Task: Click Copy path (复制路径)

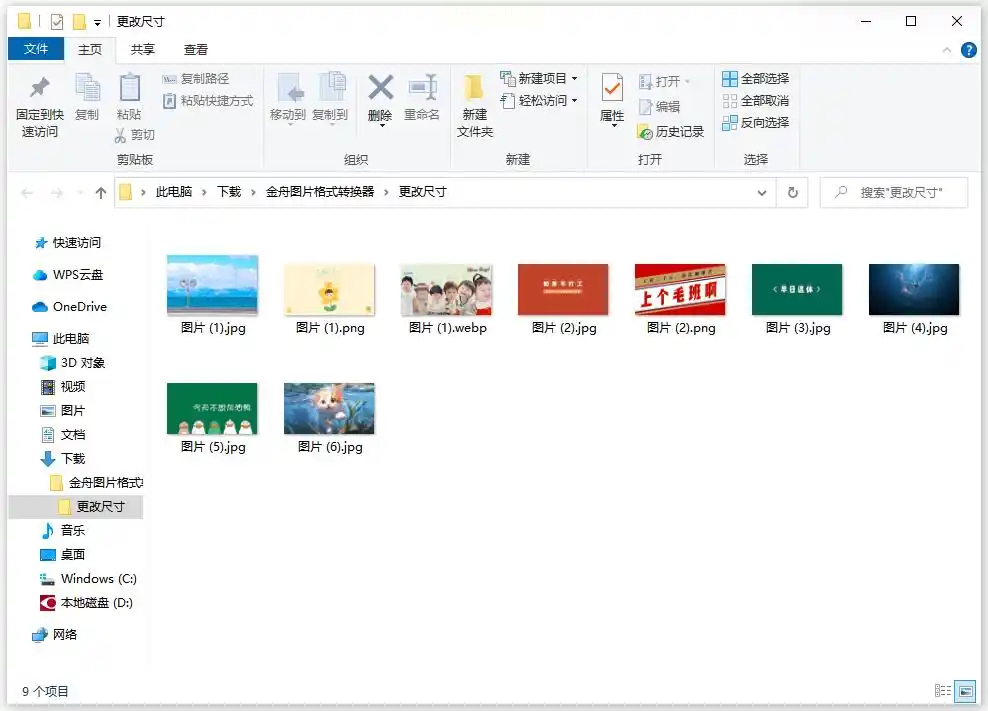Action: 196,79
